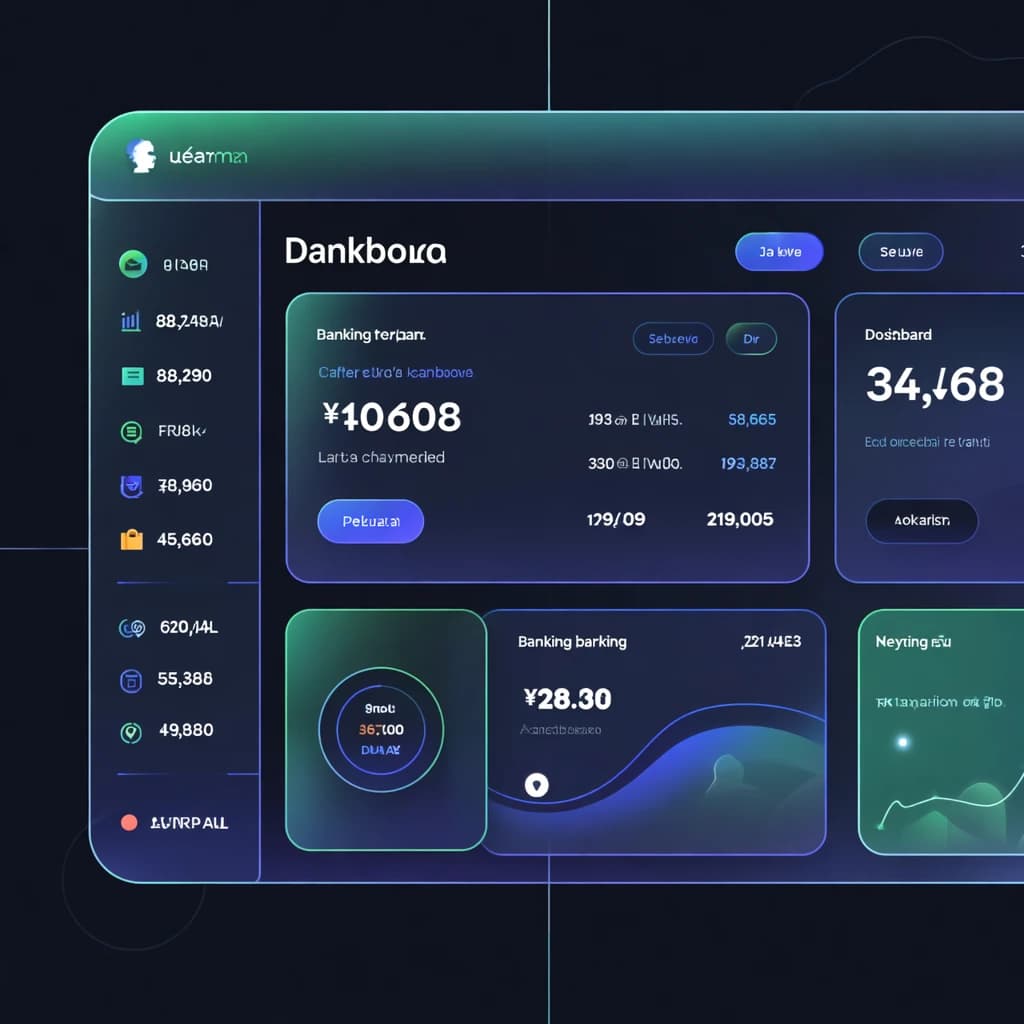Select the shield icon beside 78,960
This screenshot has width=1024, height=1024.
click(x=131, y=485)
